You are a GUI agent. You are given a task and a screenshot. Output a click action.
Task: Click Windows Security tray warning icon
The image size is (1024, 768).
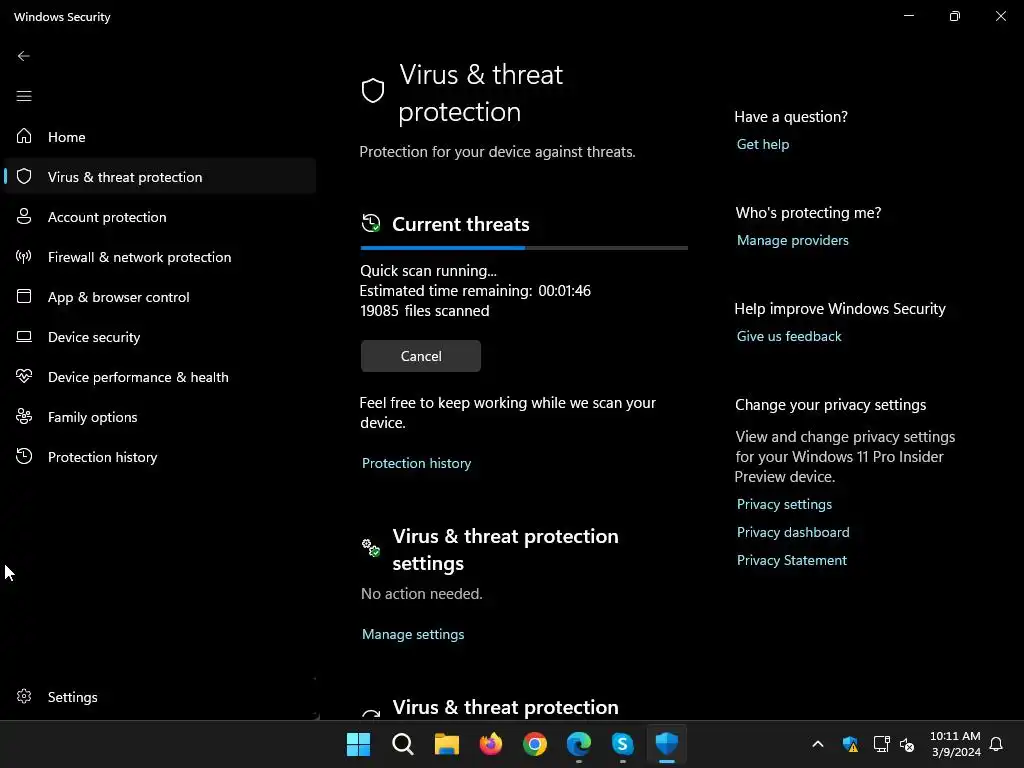pos(850,744)
